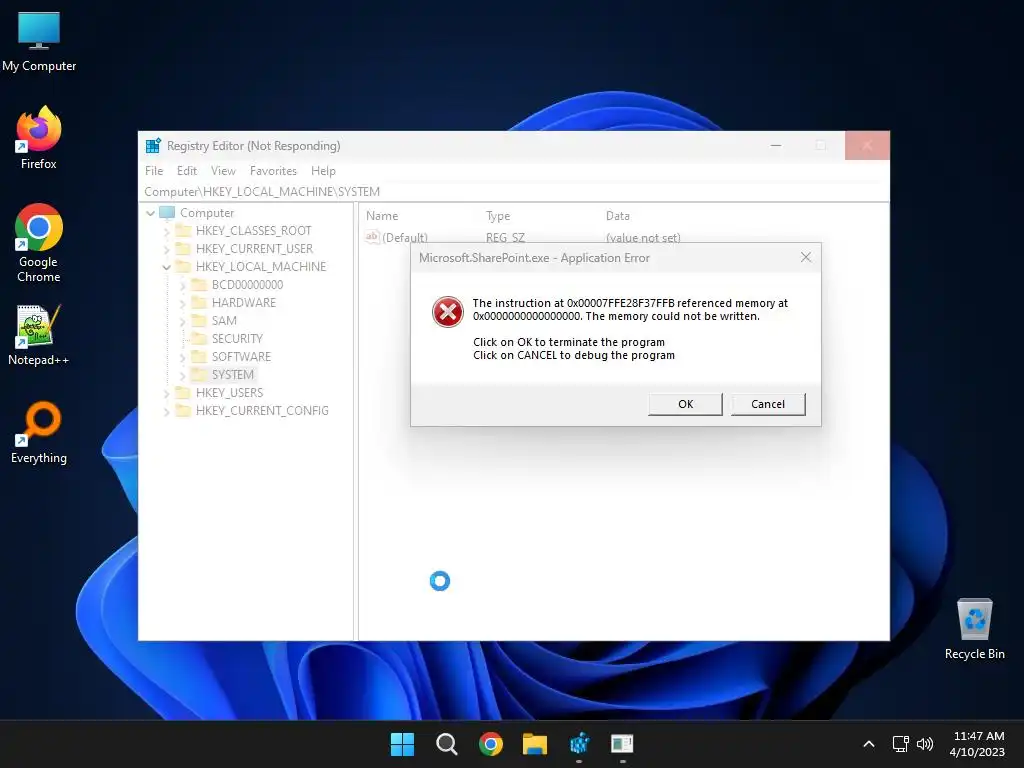The height and width of the screenshot is (768, 1024).
Task: Open the View menu in Registry Editor
Action: [x=223, y=170]
